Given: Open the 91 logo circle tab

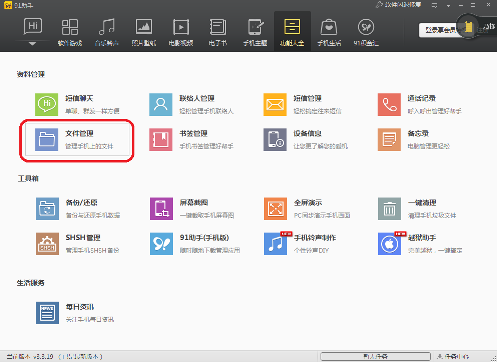Looking at the screenshot, I should click(366, 32).
